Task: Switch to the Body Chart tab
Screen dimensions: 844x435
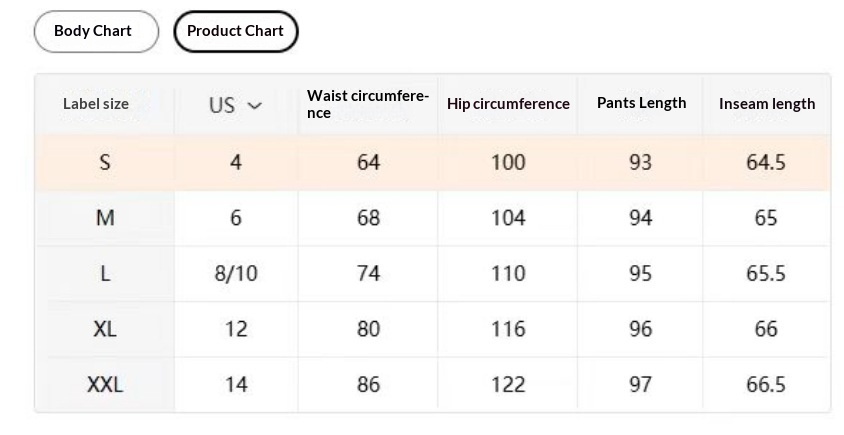Action: tap(93, 31)
